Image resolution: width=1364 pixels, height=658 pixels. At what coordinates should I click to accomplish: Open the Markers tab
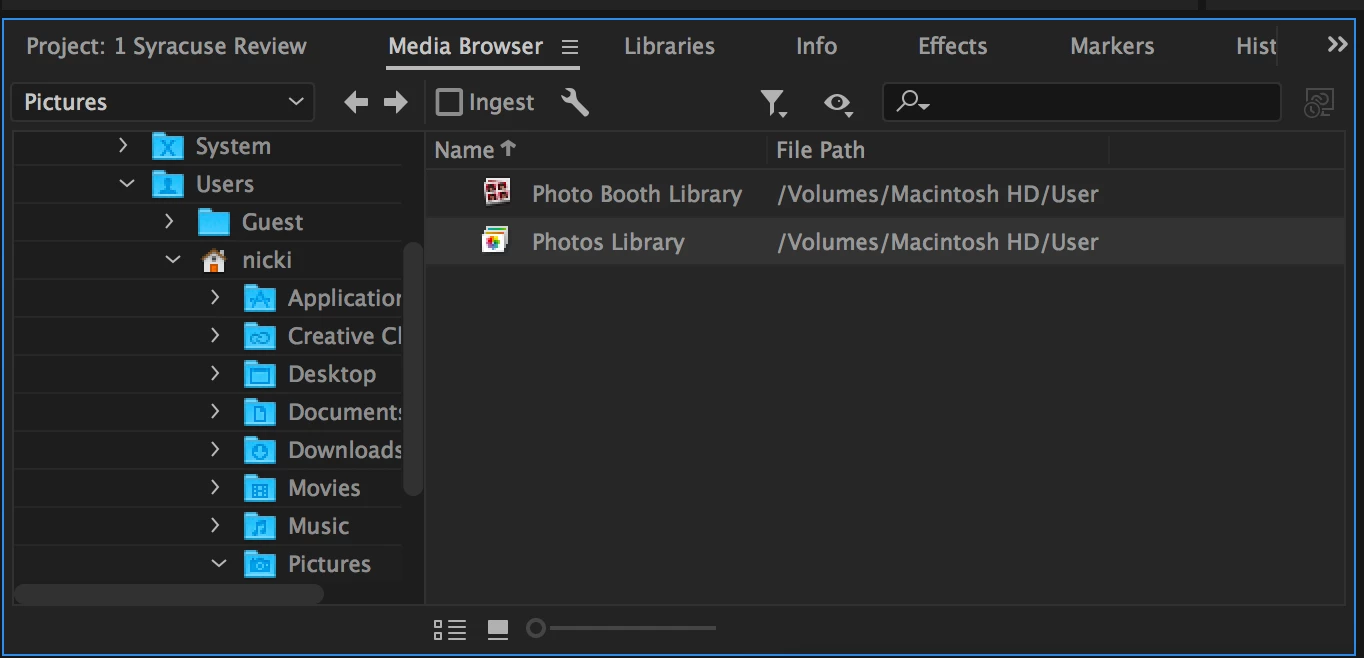point(1112,47)
